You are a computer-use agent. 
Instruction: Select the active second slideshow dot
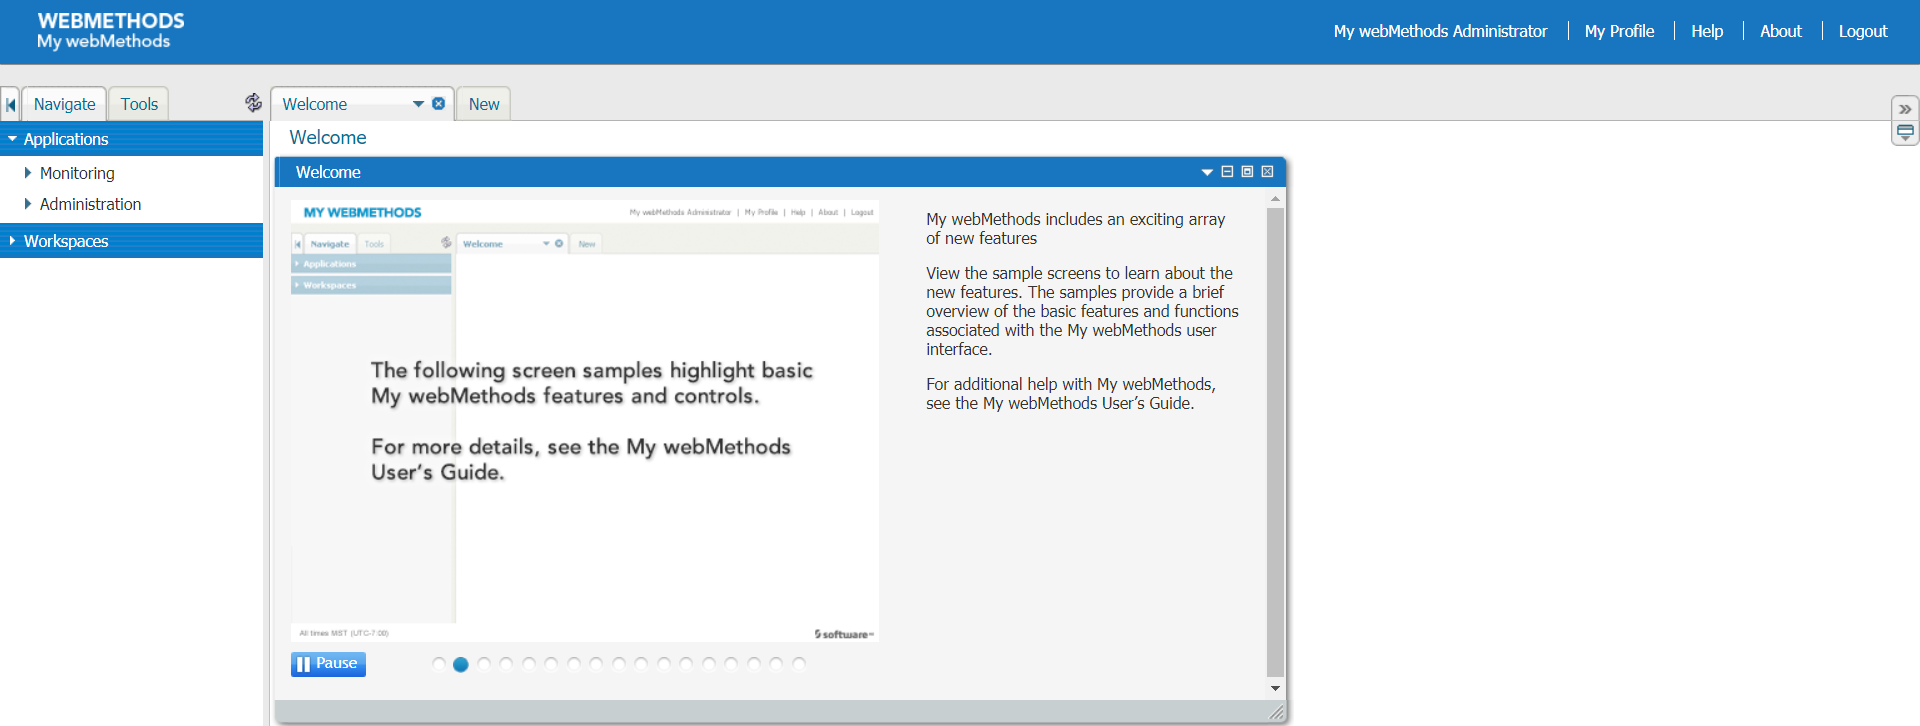click(x=461, y=664)
